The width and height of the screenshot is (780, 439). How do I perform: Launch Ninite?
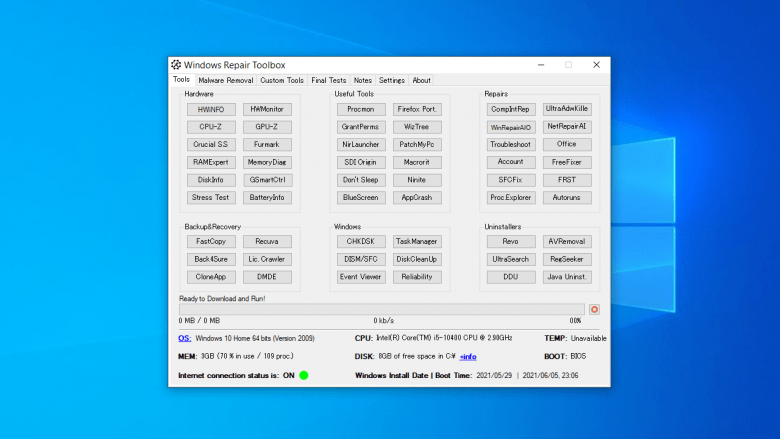(x=417, y=180)
